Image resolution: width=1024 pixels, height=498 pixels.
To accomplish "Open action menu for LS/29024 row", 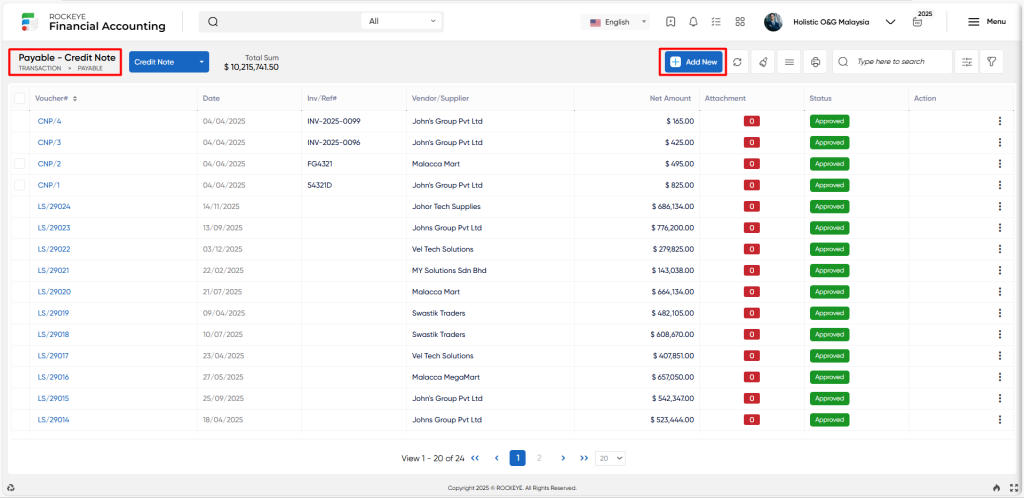I will [999, 206].
